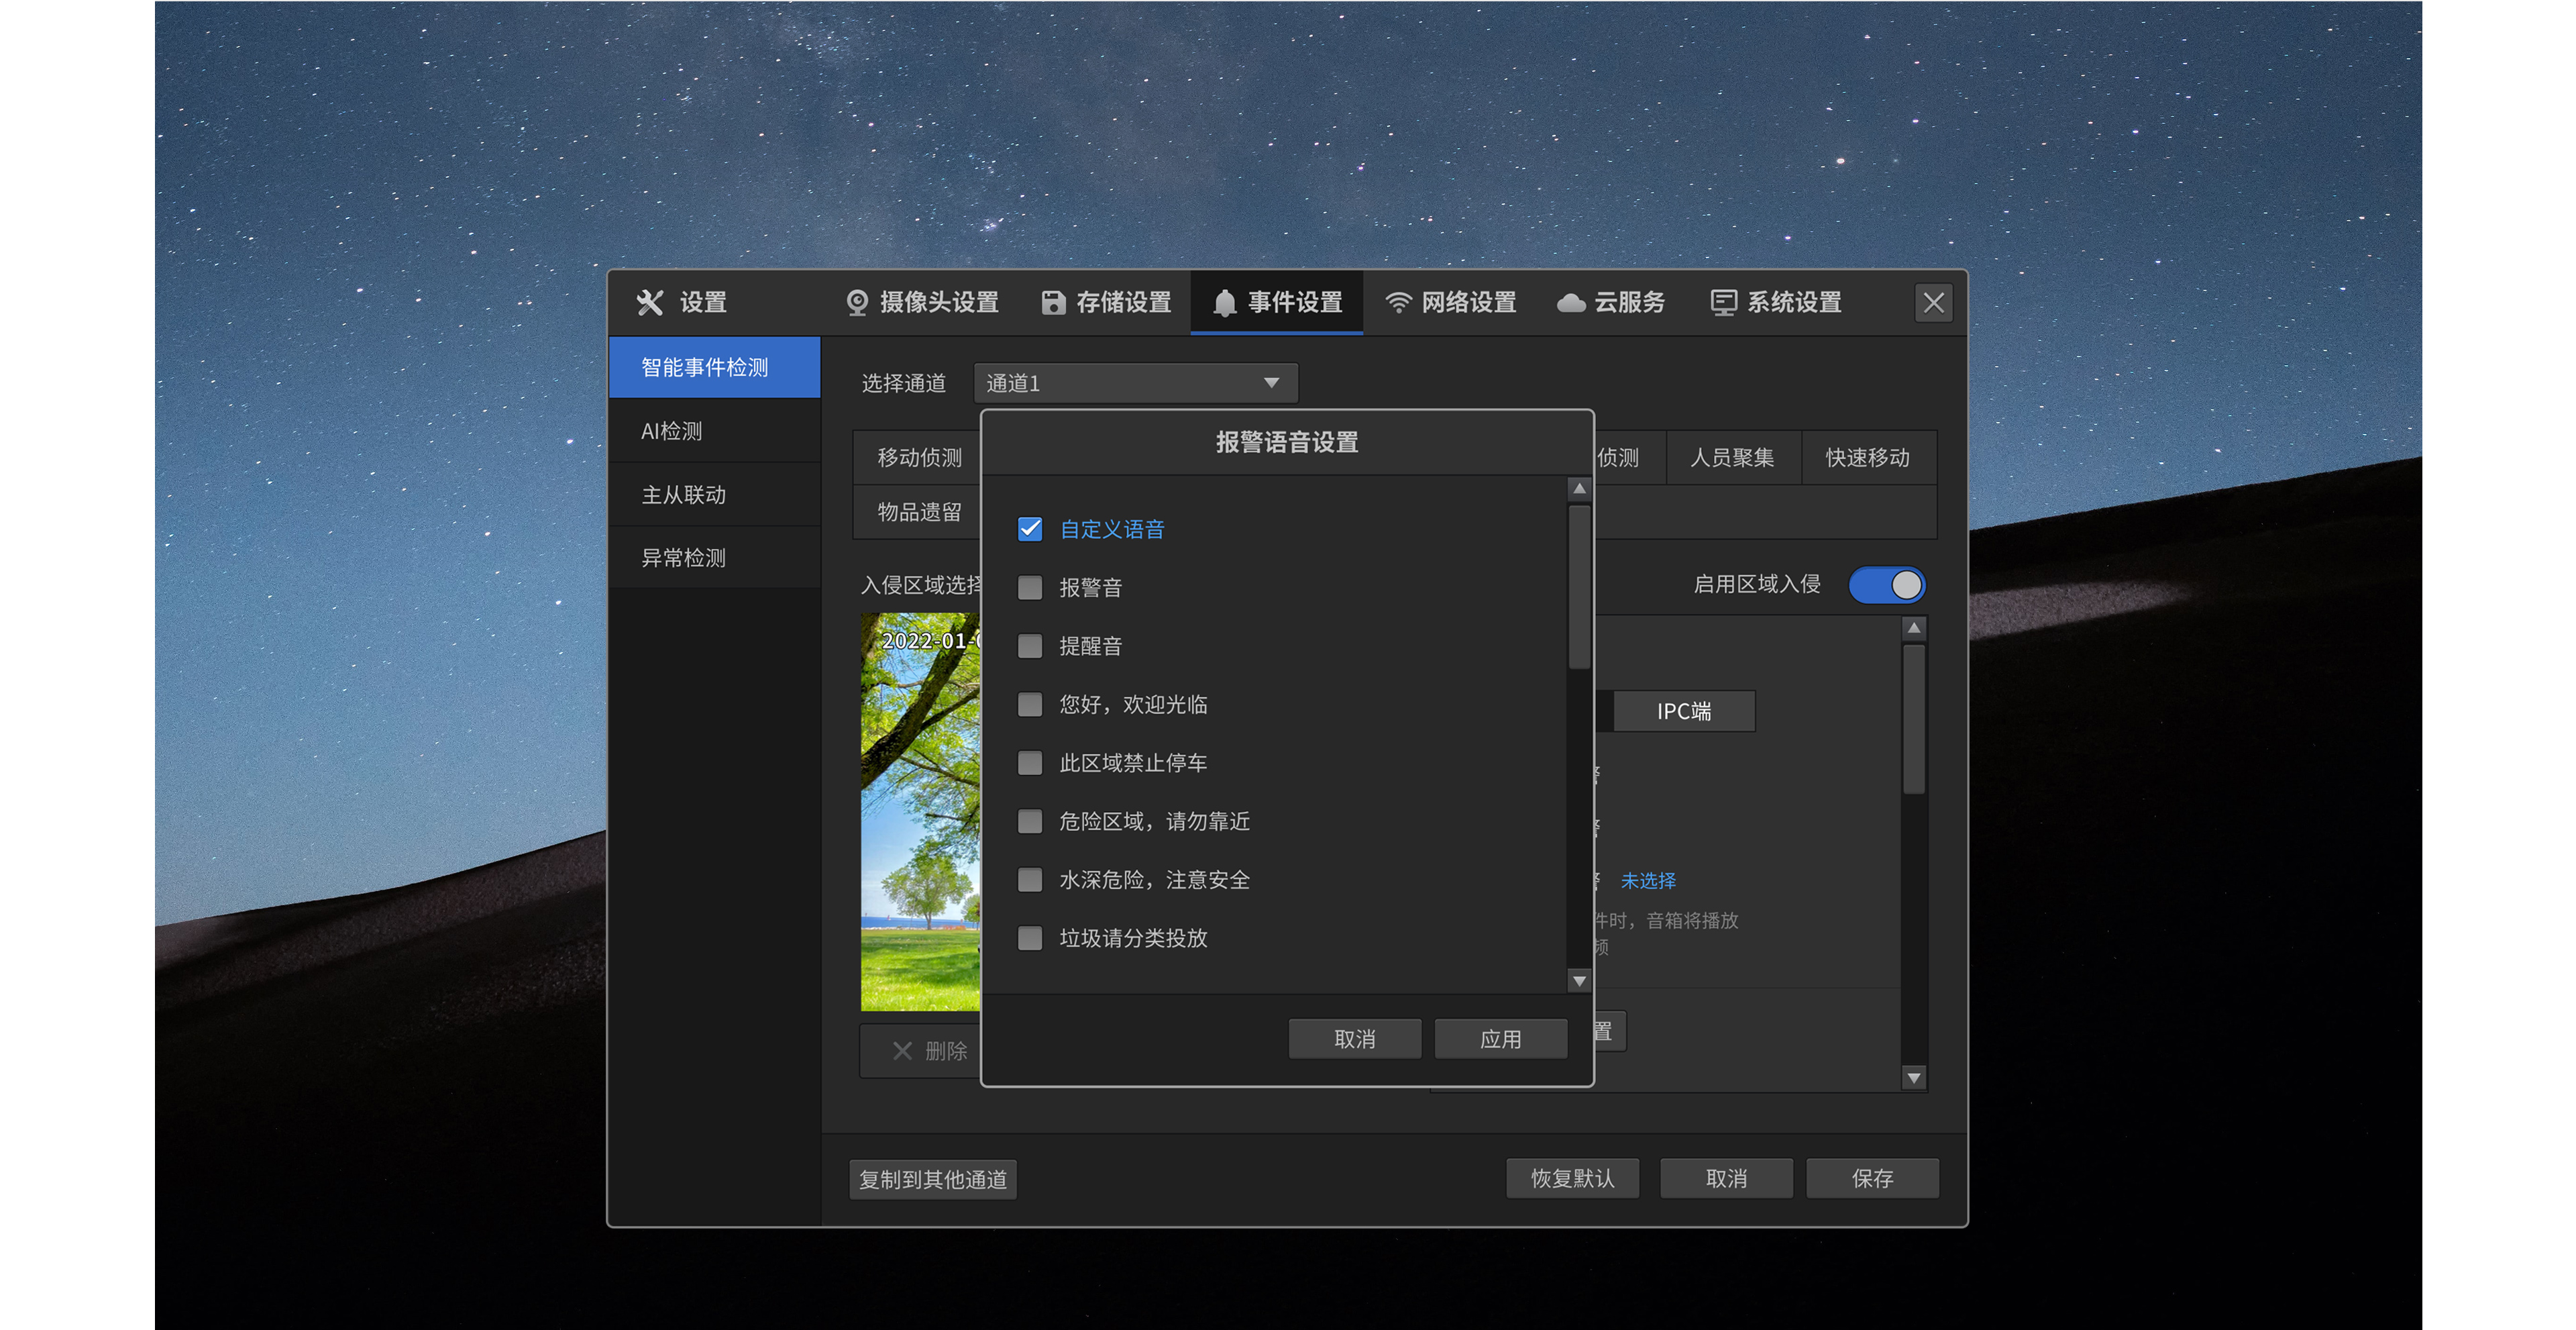Close the settings window with X
Screen dimensions: 2576x1330
coord(1933,302)
